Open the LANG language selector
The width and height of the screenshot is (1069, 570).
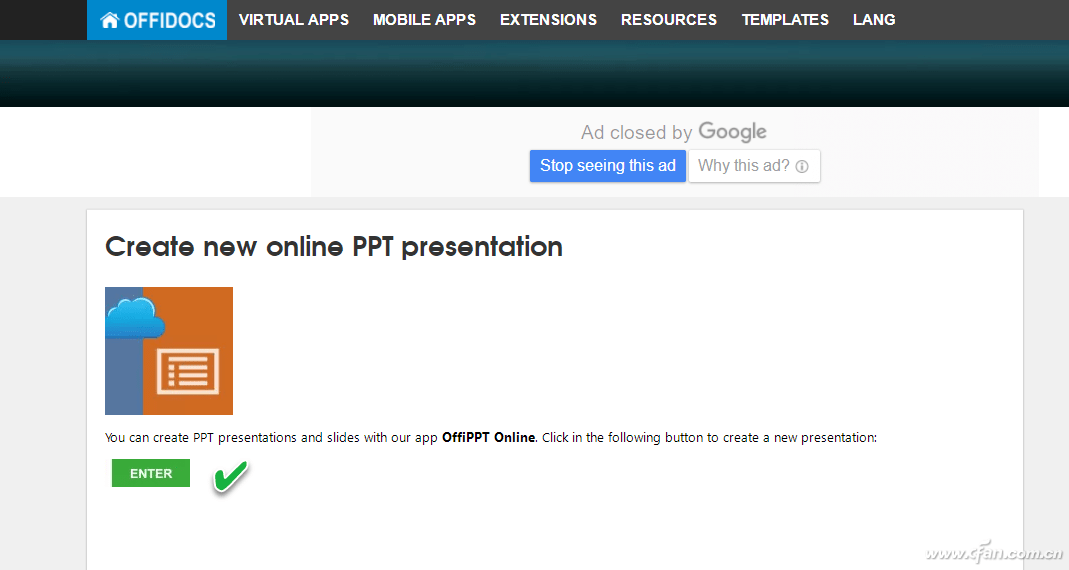874,20
